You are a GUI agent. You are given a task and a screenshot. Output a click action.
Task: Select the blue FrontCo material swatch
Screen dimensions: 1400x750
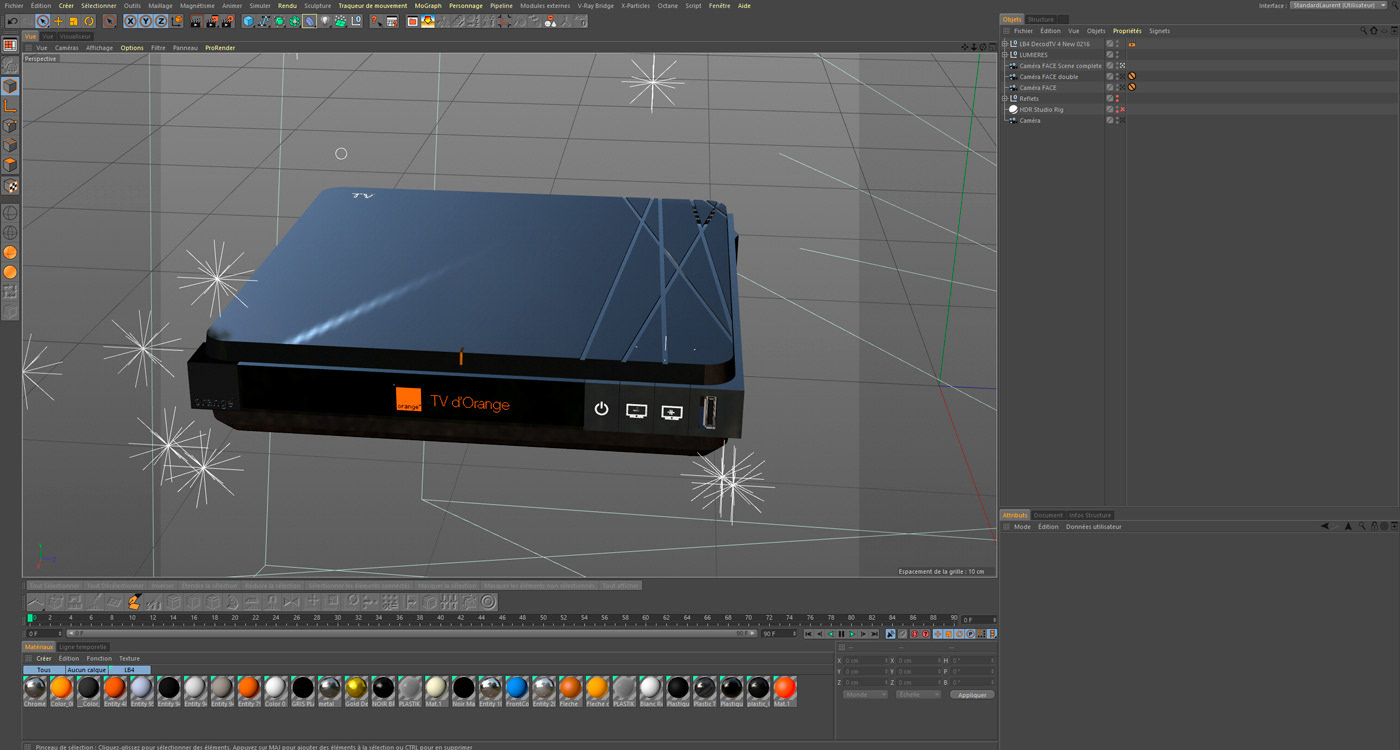pyautogui.click(x=516, y=691)
